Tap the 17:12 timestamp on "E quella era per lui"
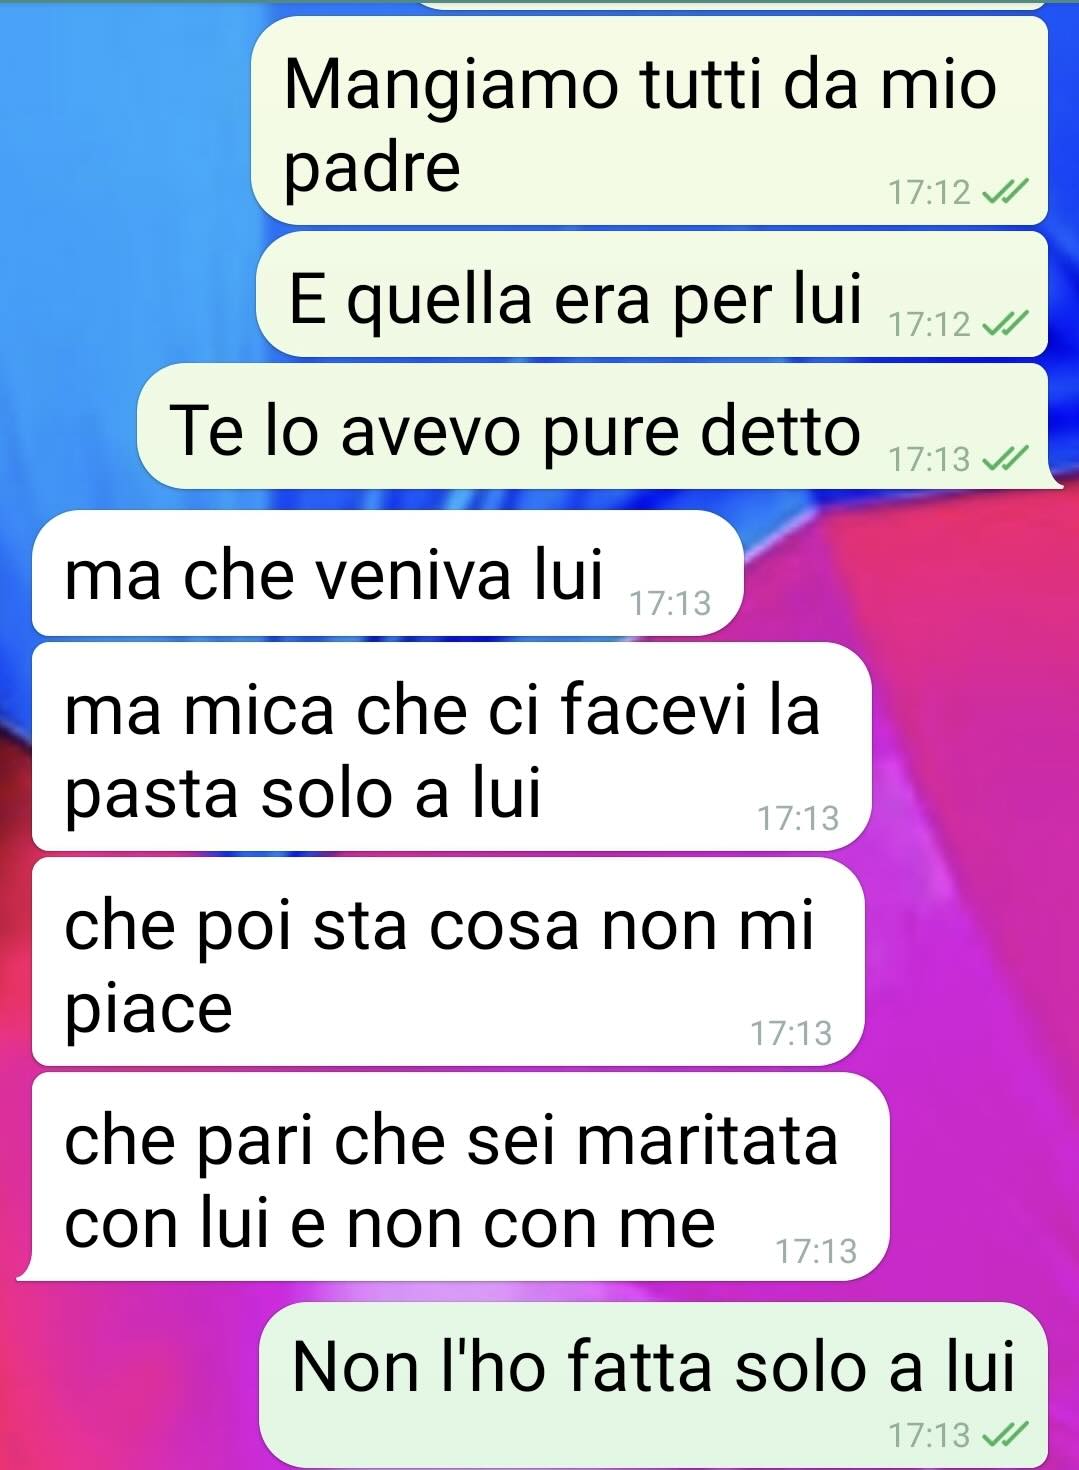The width and height of the screenshot is (1079, 1470). click(930, 324)
